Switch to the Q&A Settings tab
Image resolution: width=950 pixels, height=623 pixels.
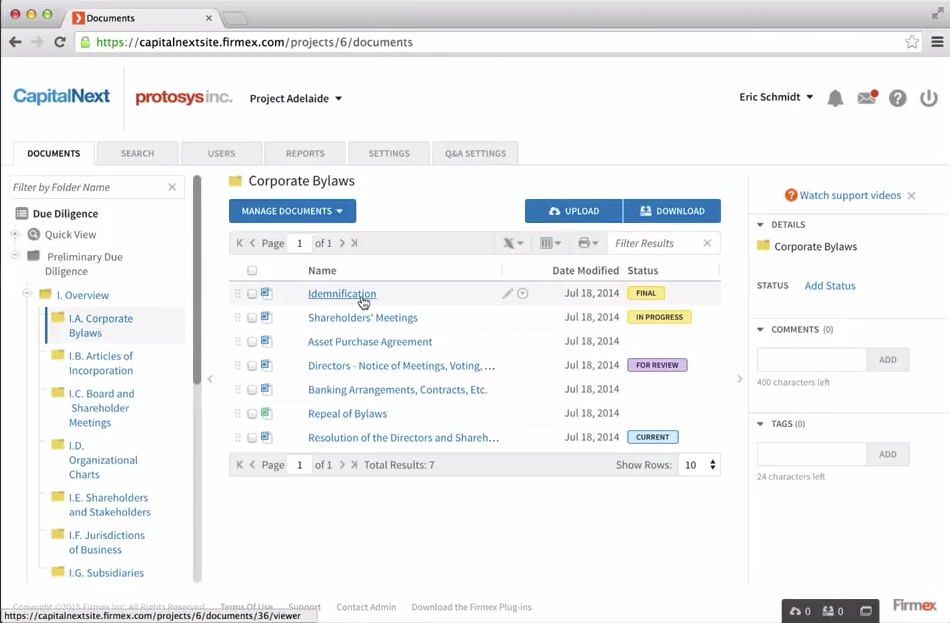click(x=475, y=153)
